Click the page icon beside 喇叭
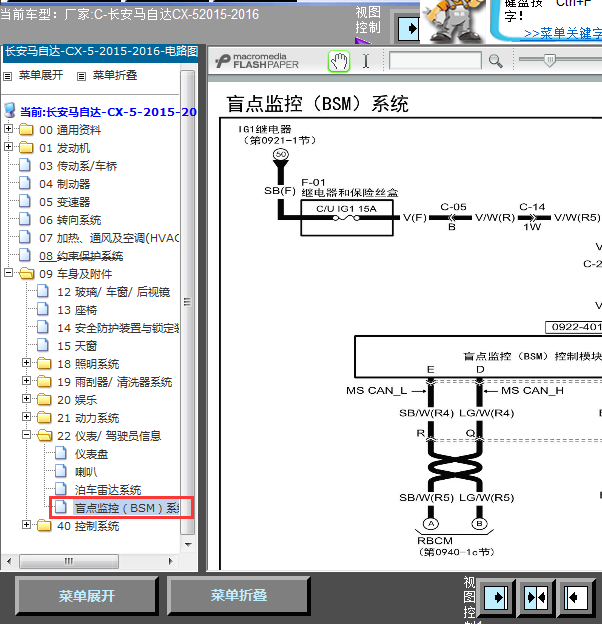The width and height of the screenshot is (602, 624). (x=61, y=471)
